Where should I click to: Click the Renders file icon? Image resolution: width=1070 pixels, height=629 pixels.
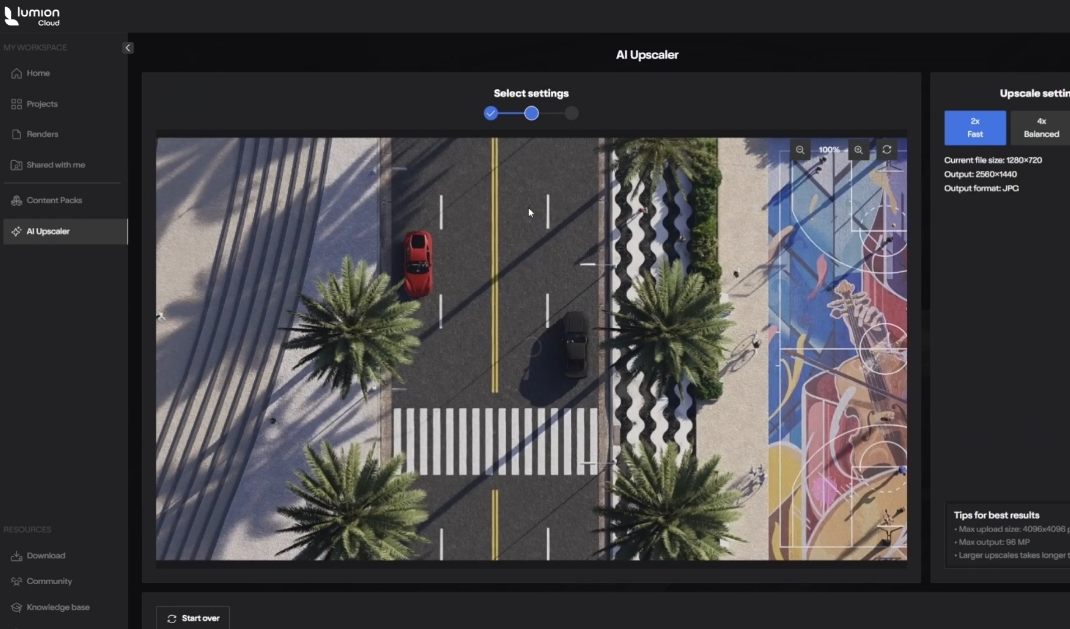(16, 134)
